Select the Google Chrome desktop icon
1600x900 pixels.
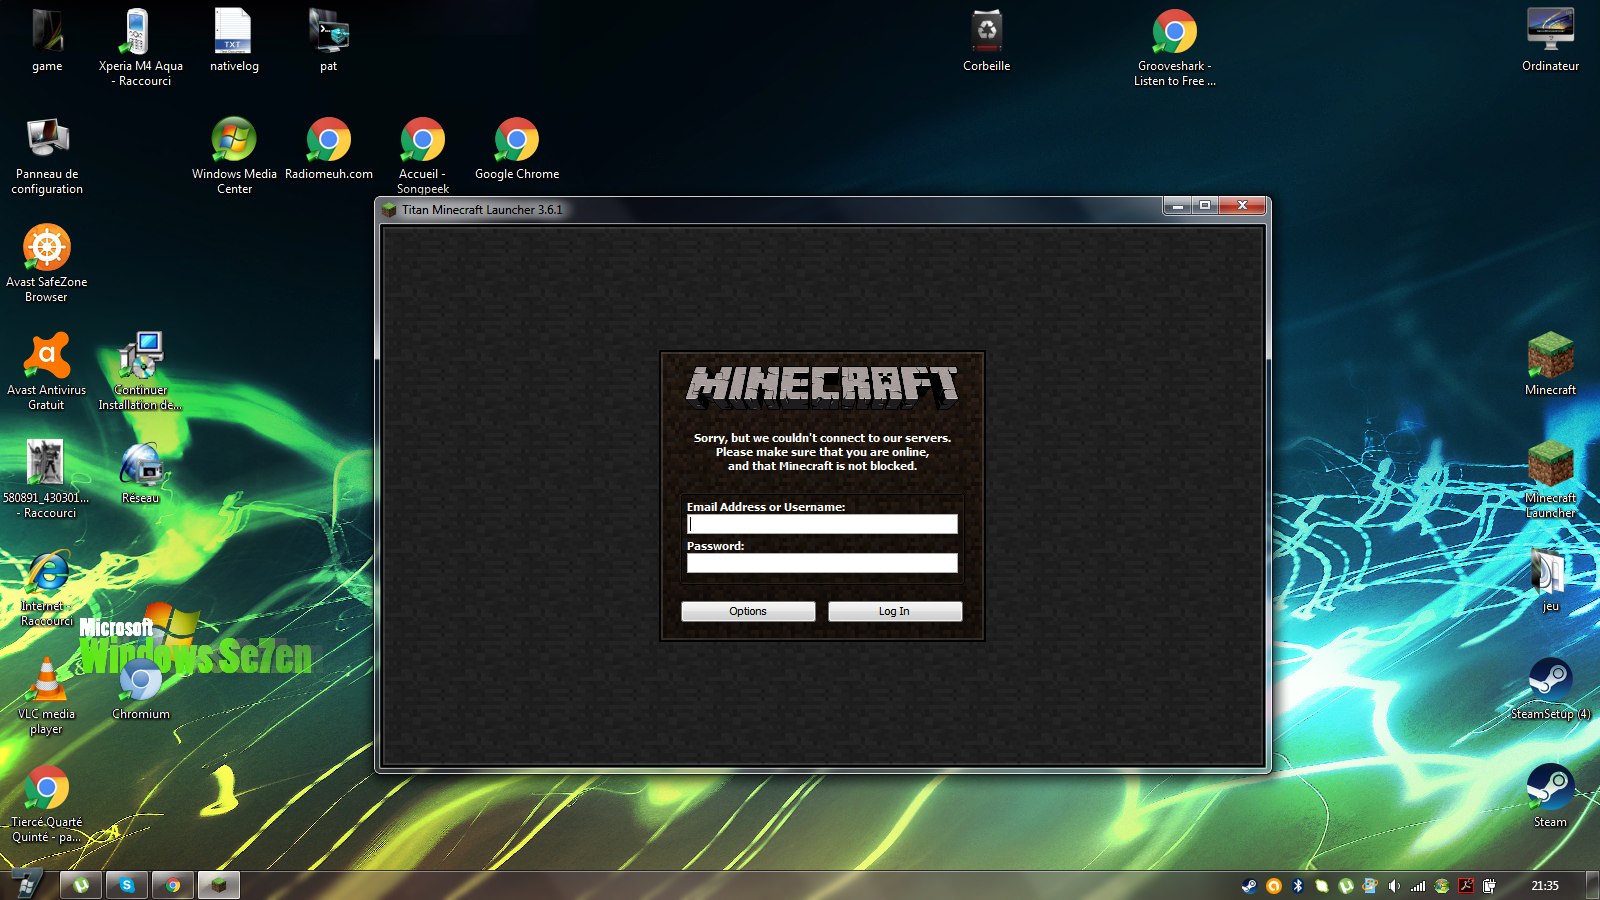(x=517, y=149)
